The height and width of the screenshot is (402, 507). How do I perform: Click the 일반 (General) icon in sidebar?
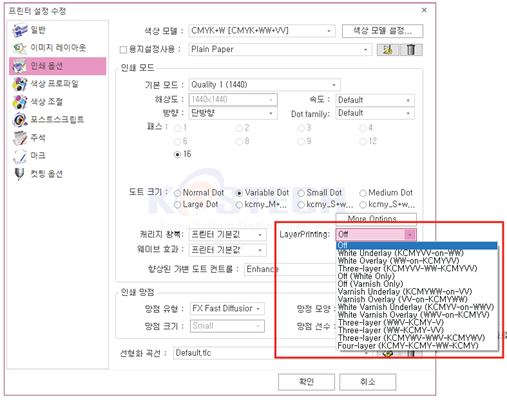click(20, 30)
